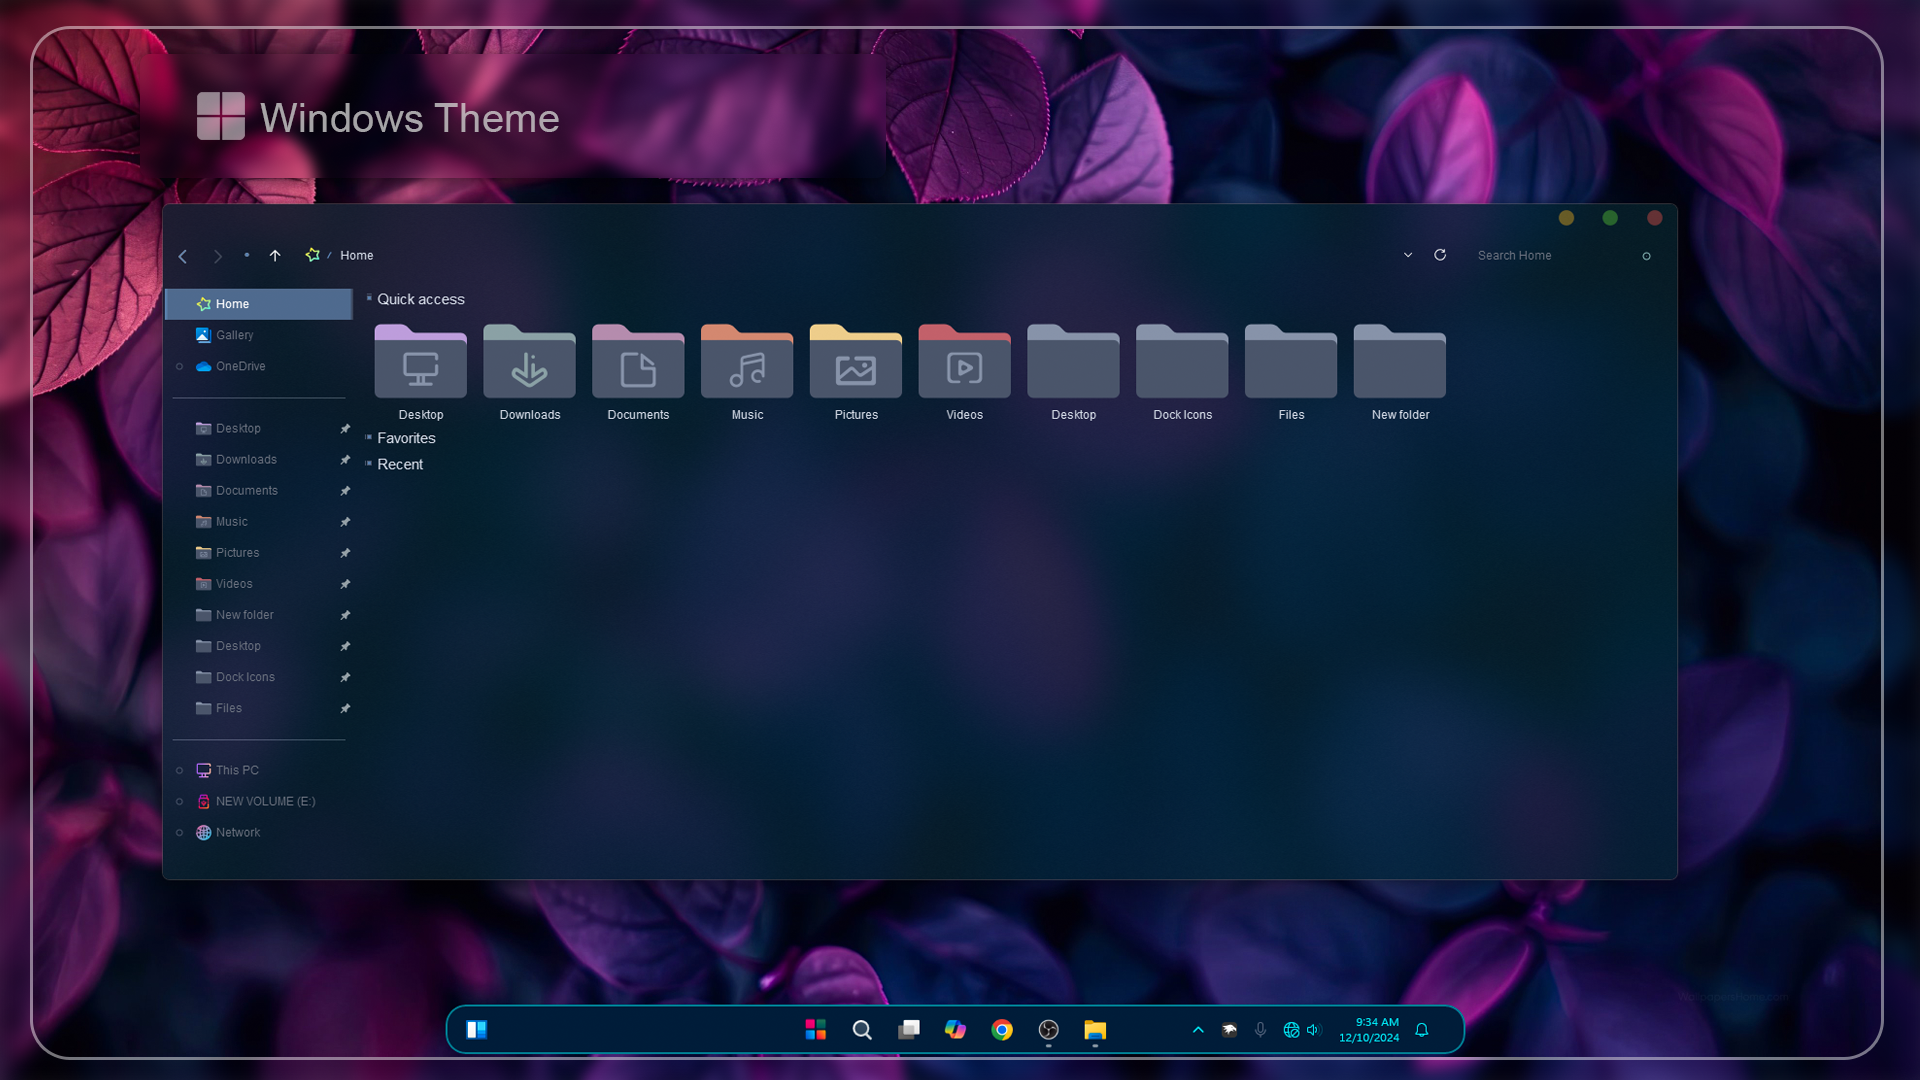The height and width of the screenshot is (1080, 1920).
Task: Refresh the Home view
Action: coord(1440,255)
